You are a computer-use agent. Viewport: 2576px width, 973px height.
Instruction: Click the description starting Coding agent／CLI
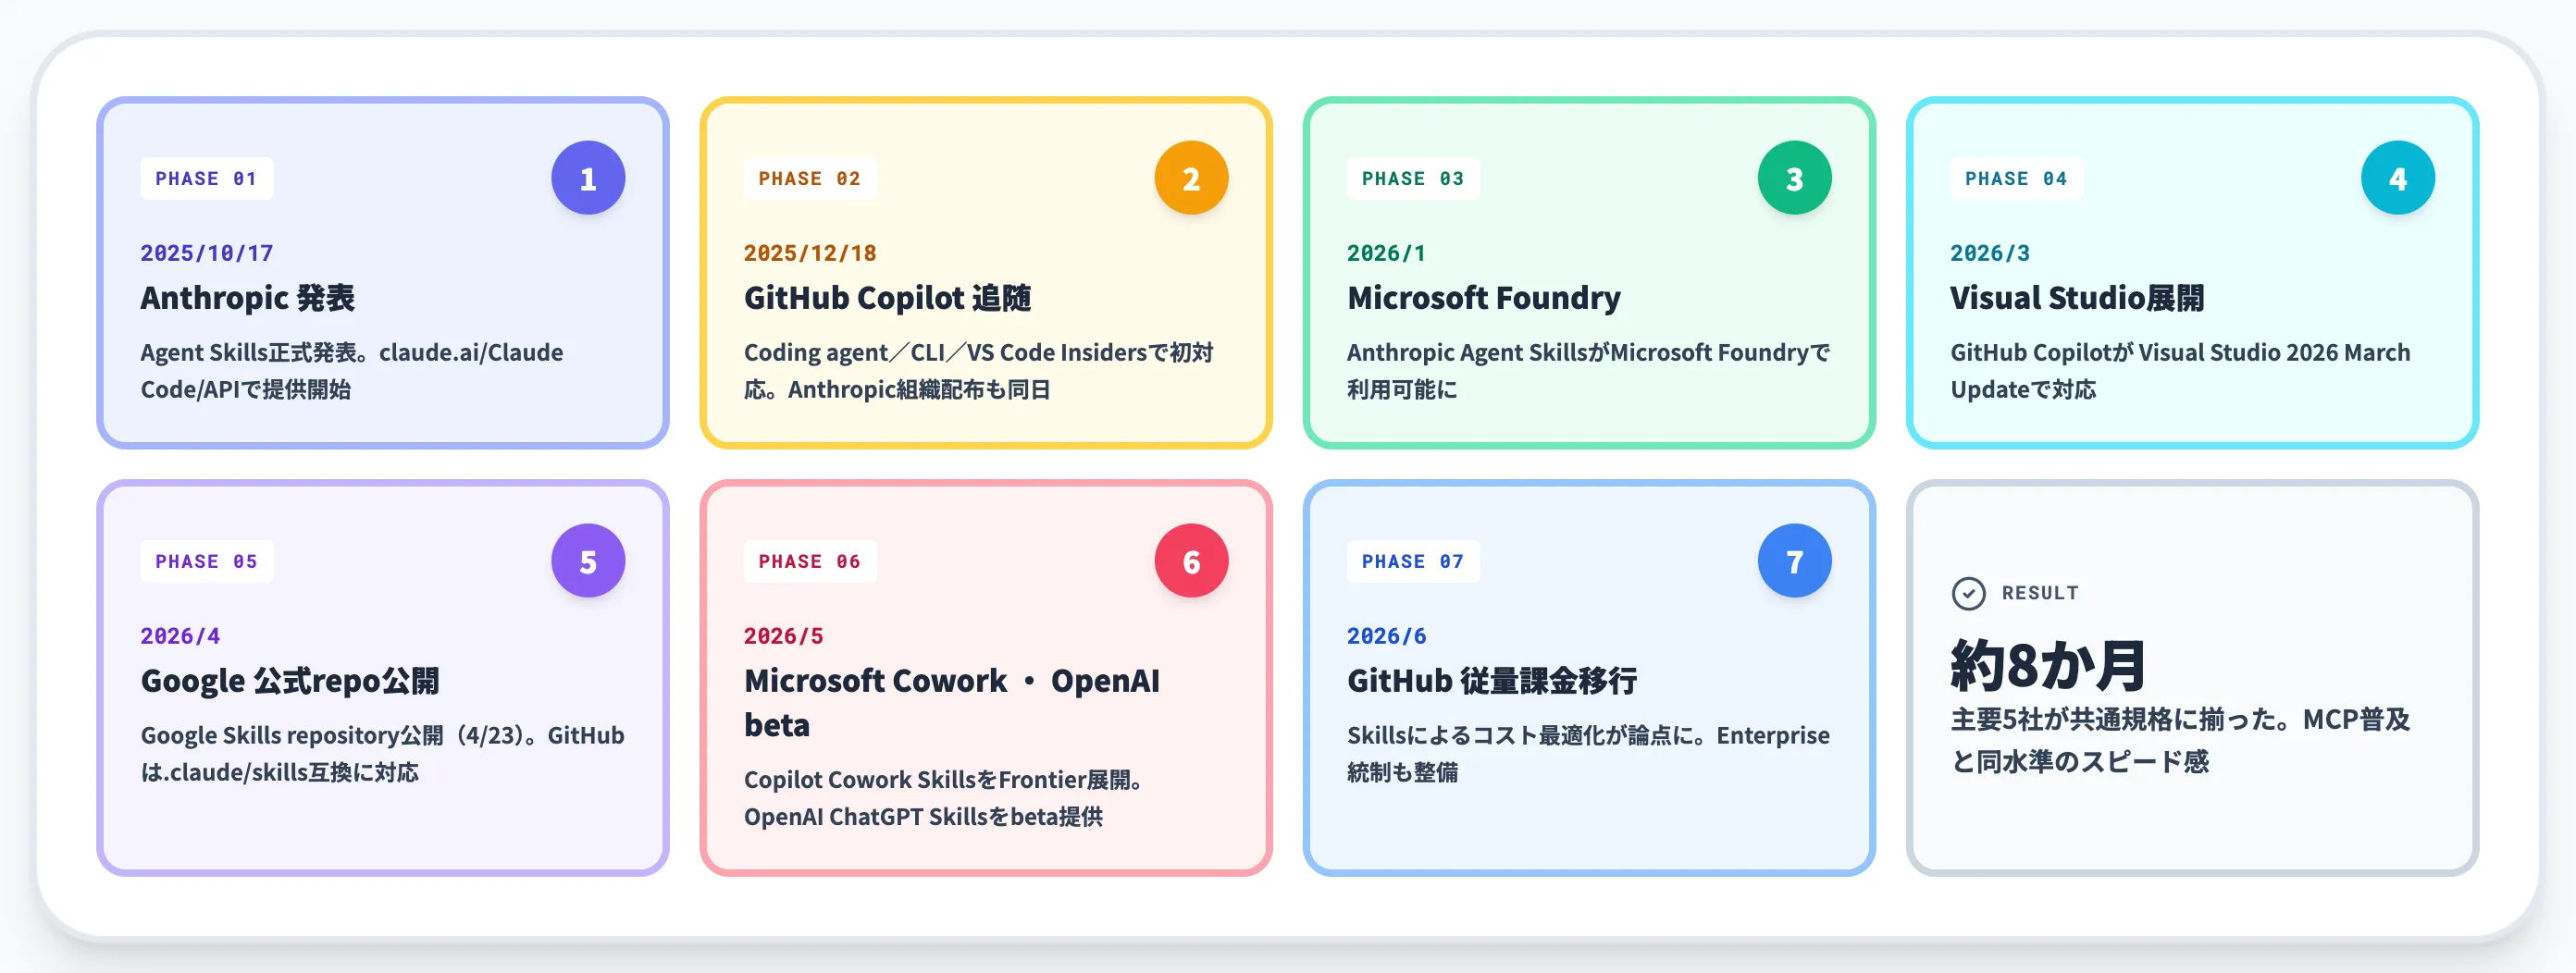tap(978, 371)
